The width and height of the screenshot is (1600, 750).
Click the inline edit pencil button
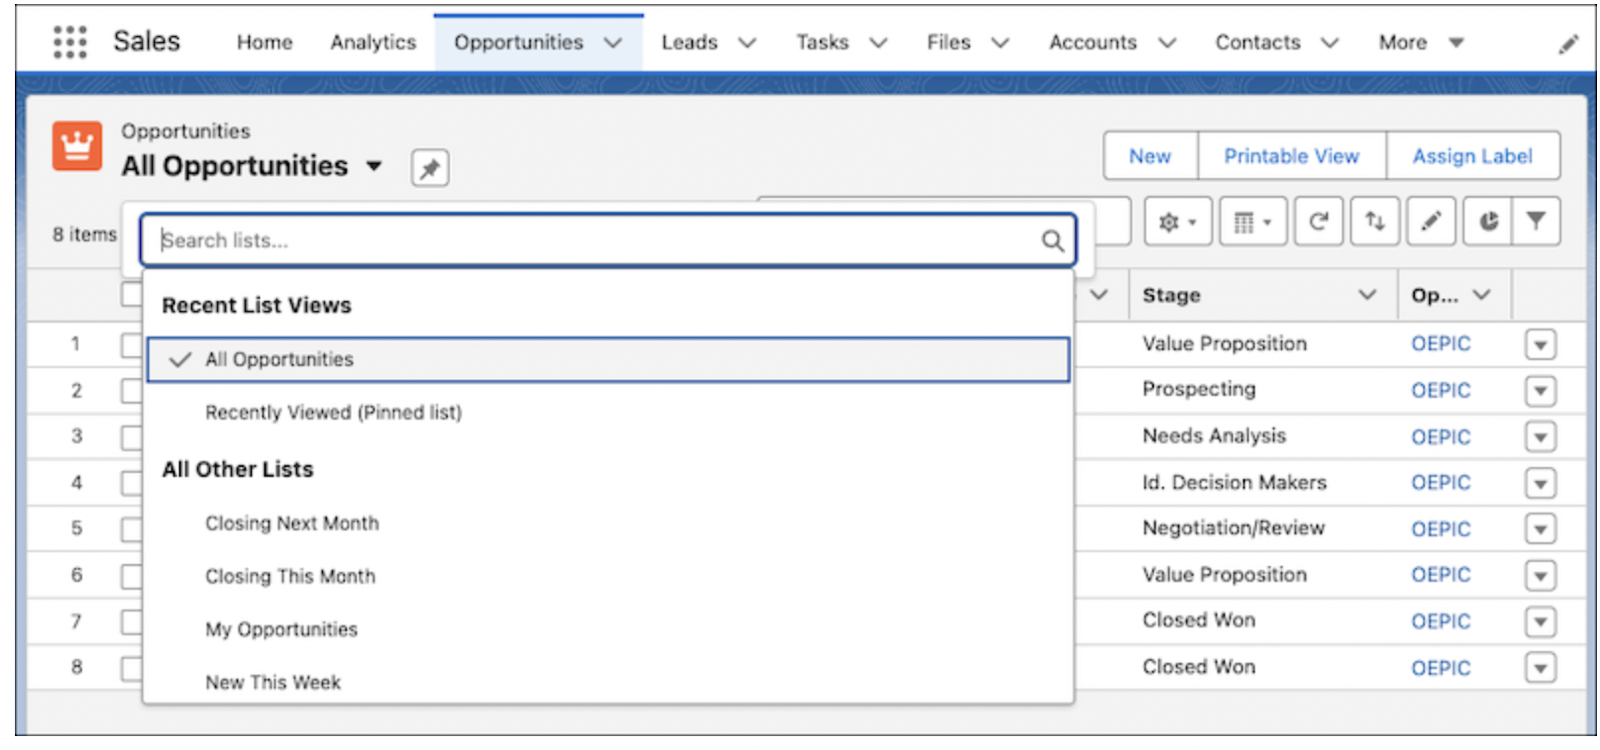pos(1431,222)
